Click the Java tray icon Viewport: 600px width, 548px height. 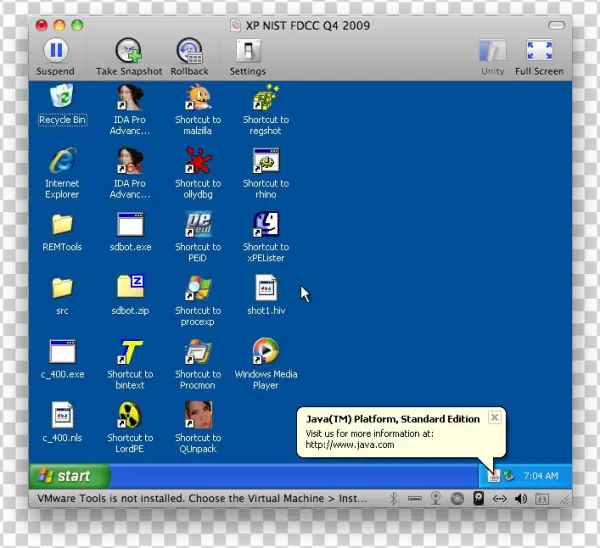pyautogui.click(x=494, y=476)
